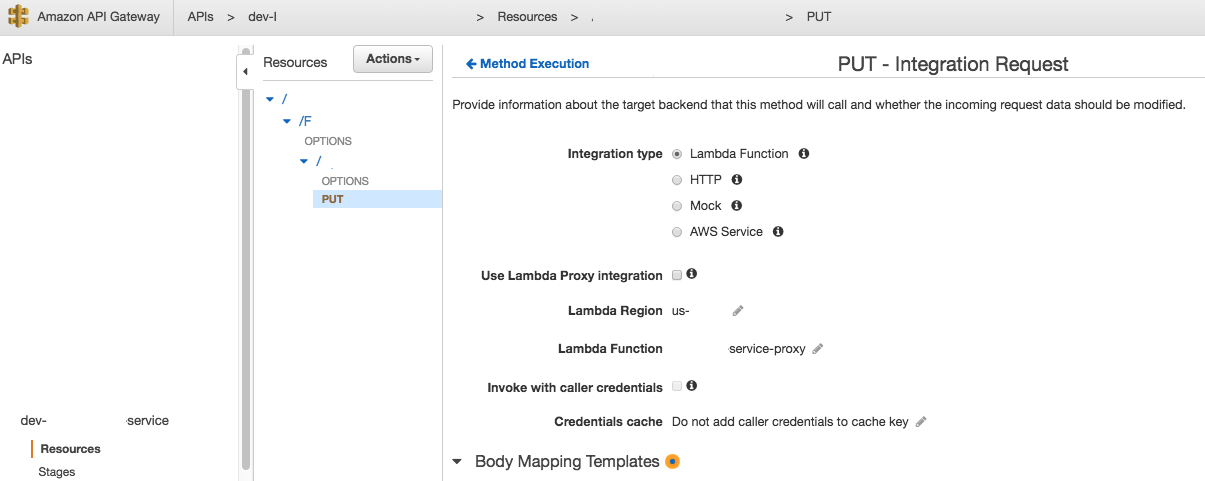Collapse the nested / resource under /F
Image resolution: width=1205 pixels, height=481 pixels.
point(304,161)
